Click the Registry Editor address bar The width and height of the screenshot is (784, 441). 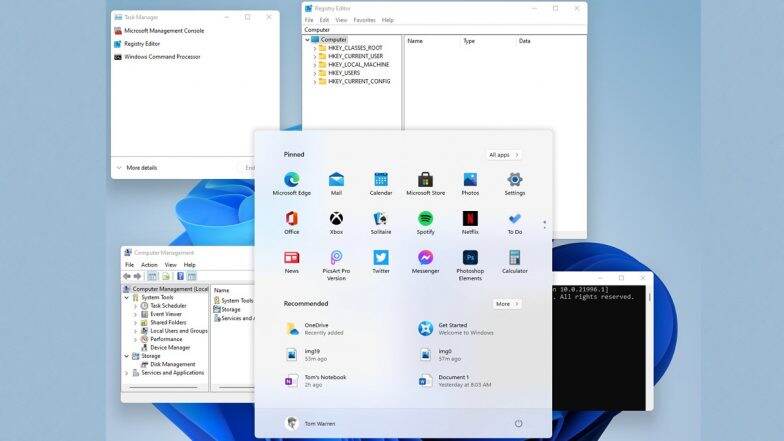[x=444, y=30]
